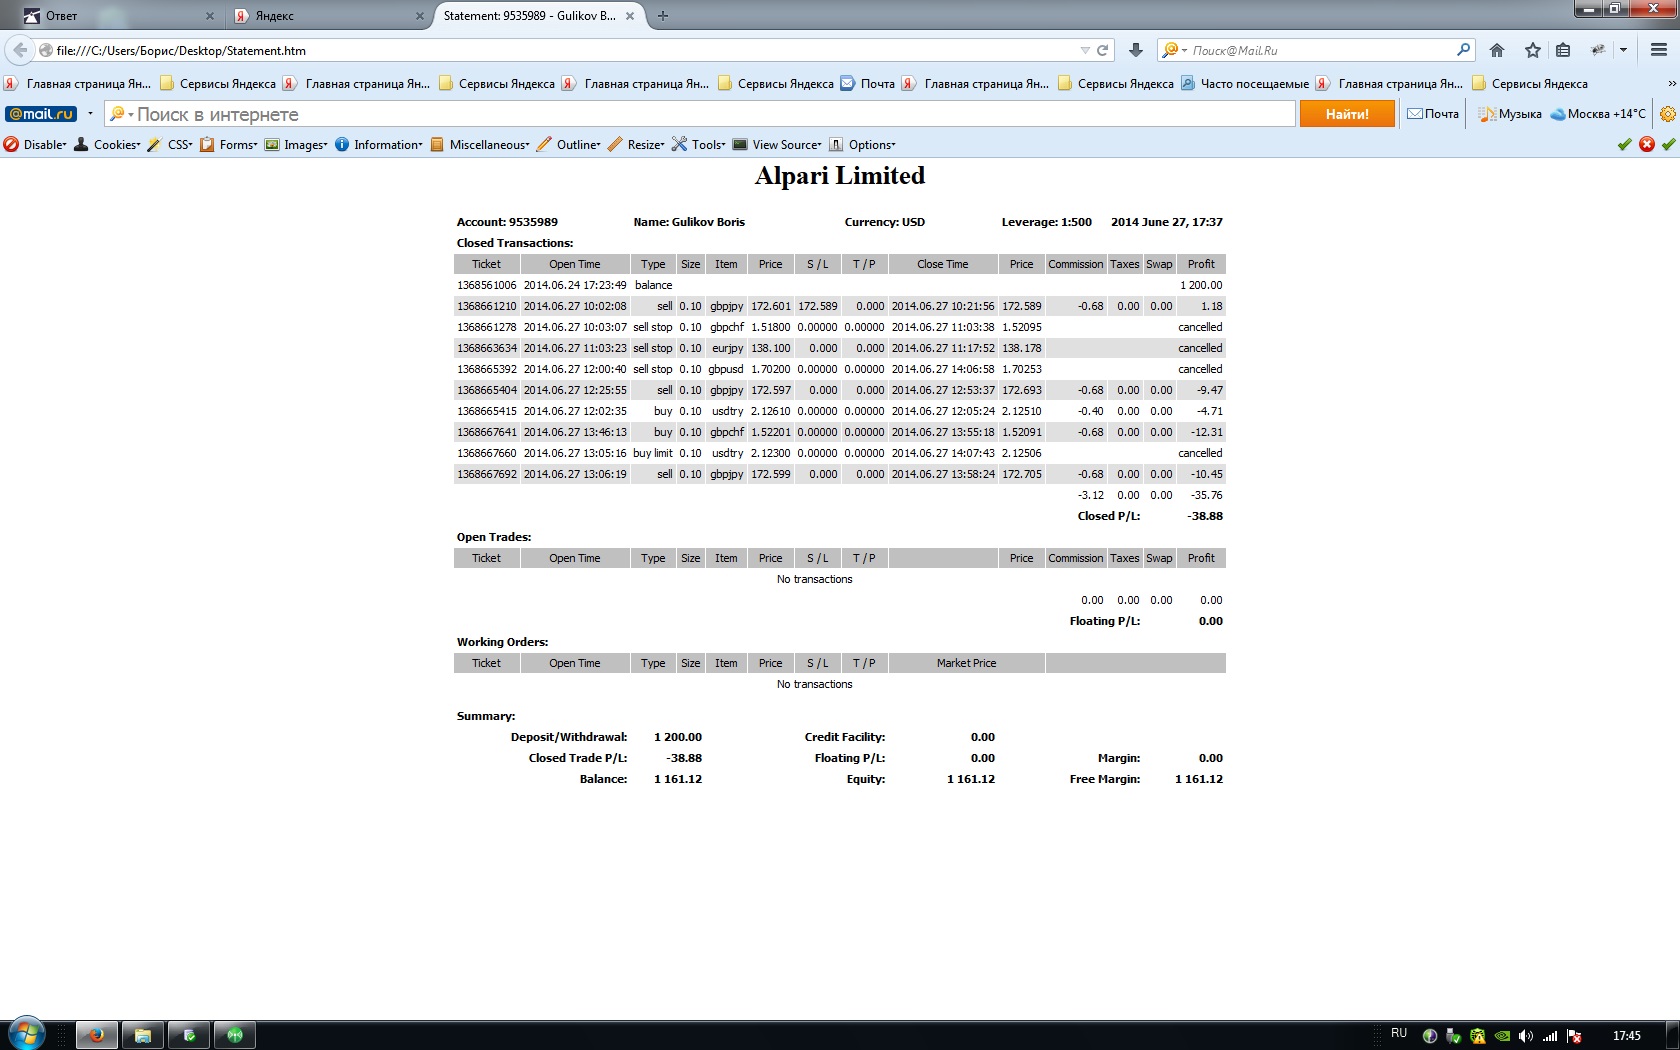Click the @mail.ru logo on the toolbar
This screenshot has width=1680, height=1050.
pyautogui.click(x=41, y=114)
